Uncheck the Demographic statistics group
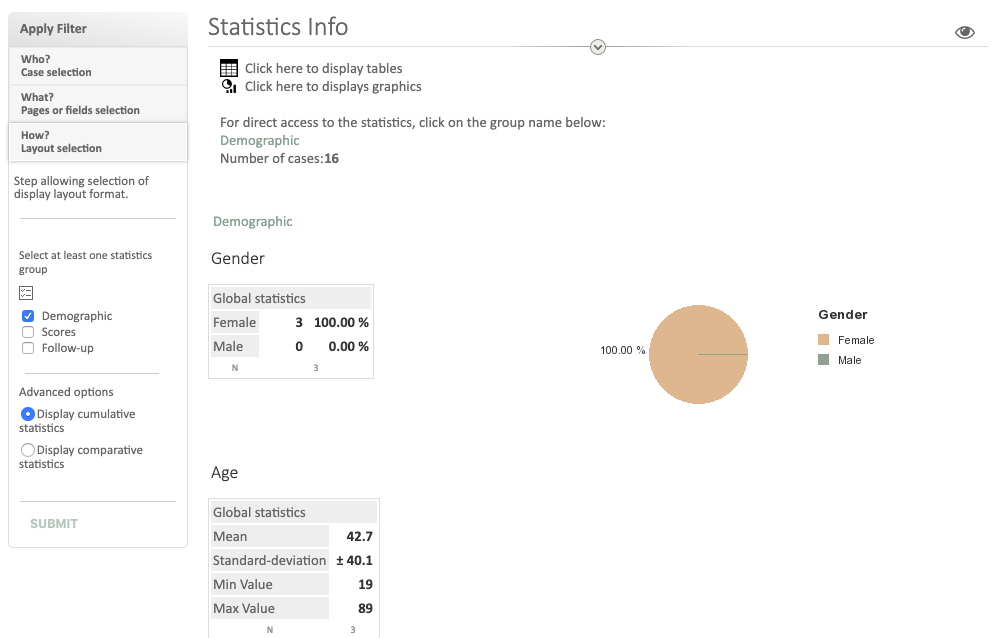The width and height of the screenshot is (995, 638). coord(28,316)
